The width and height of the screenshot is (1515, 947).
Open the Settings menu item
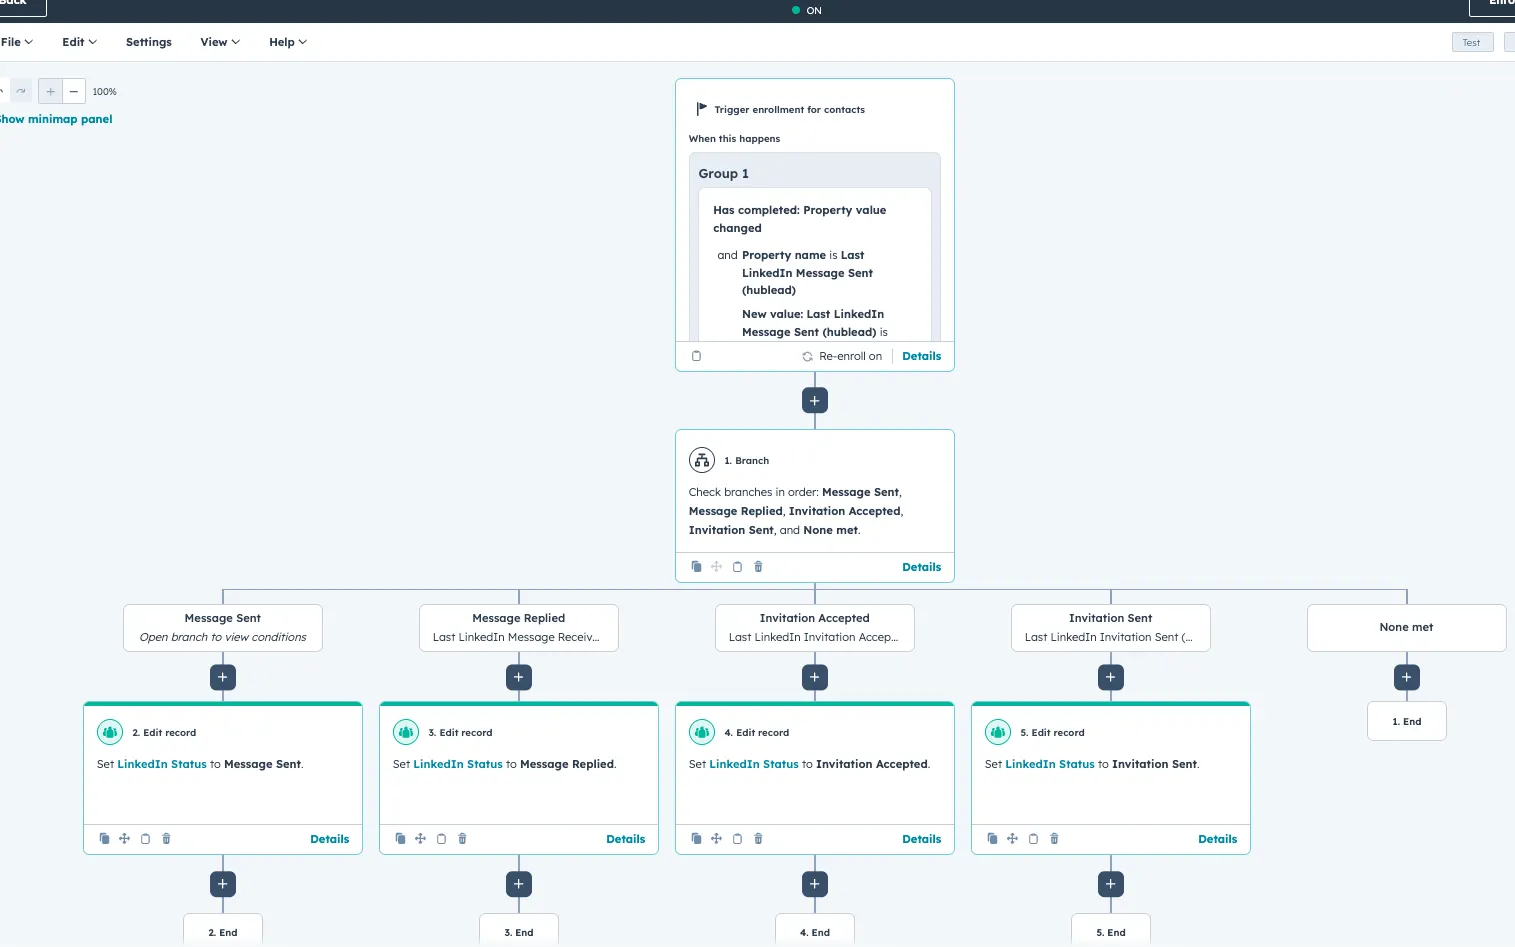[149, 42]
